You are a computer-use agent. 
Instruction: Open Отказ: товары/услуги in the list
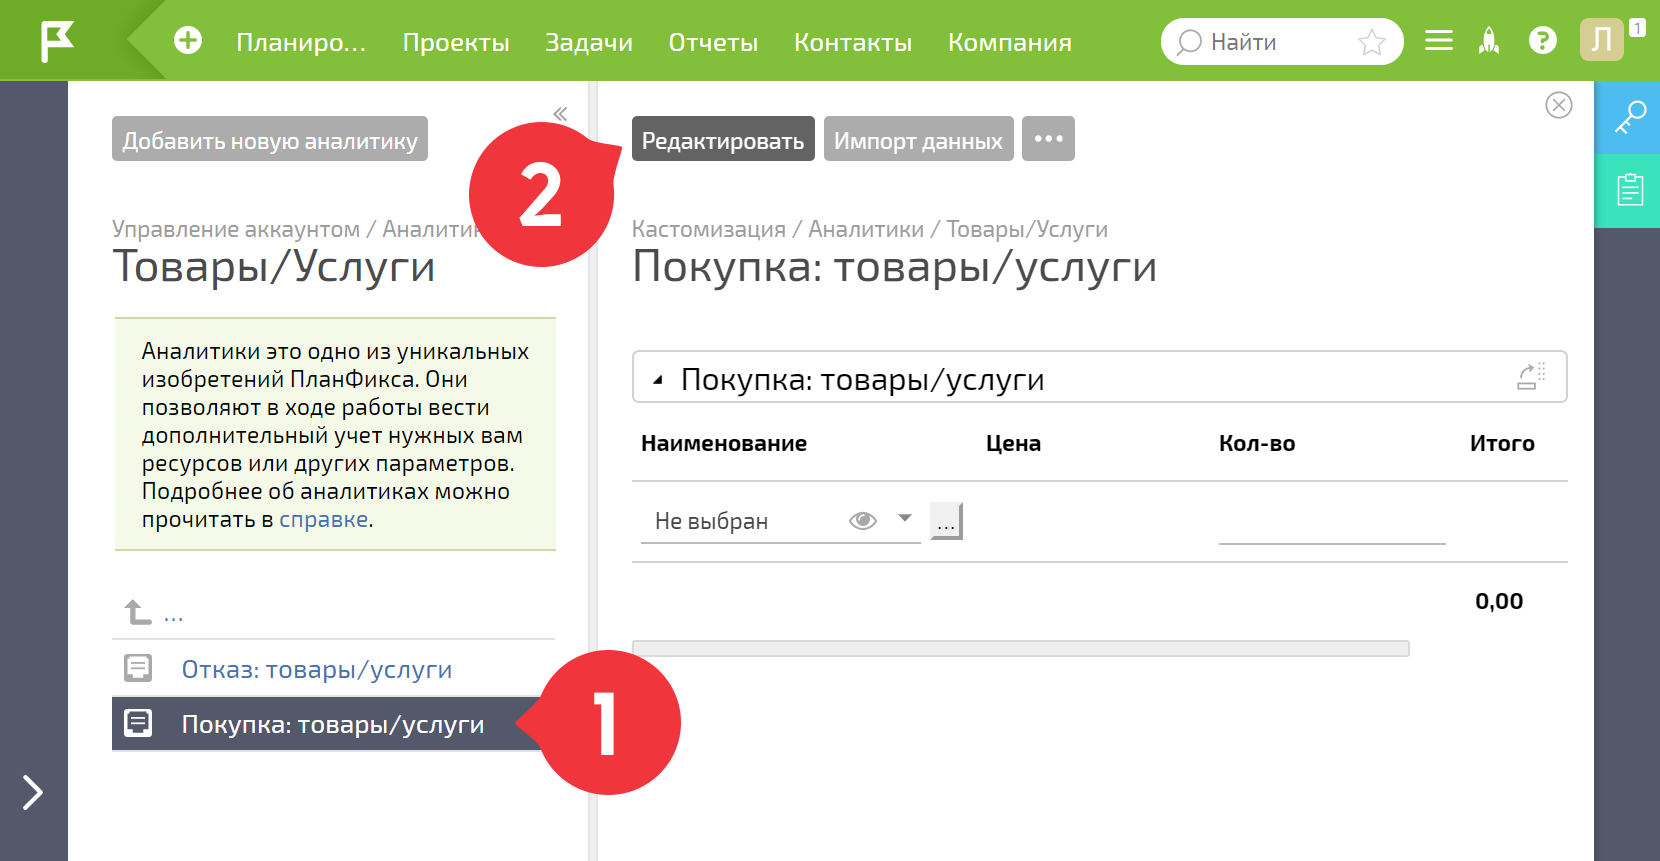coord(317,669)
